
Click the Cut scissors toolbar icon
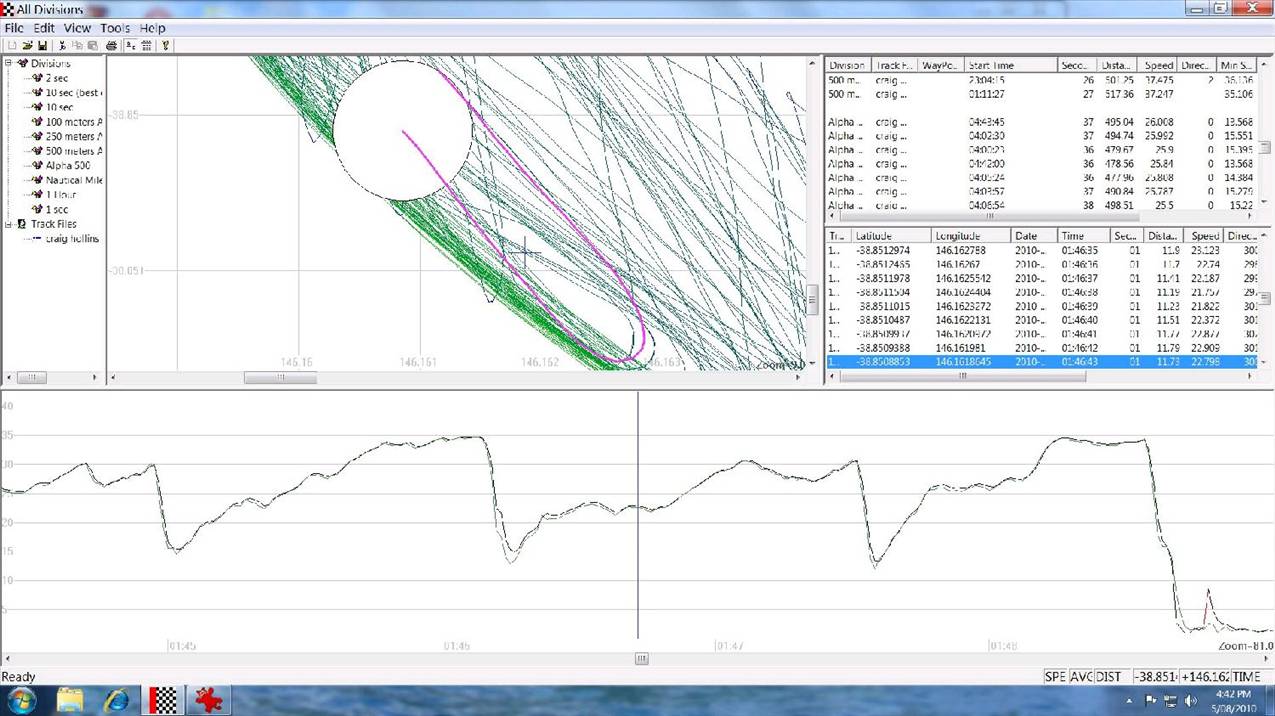click(x=63, y=45)
